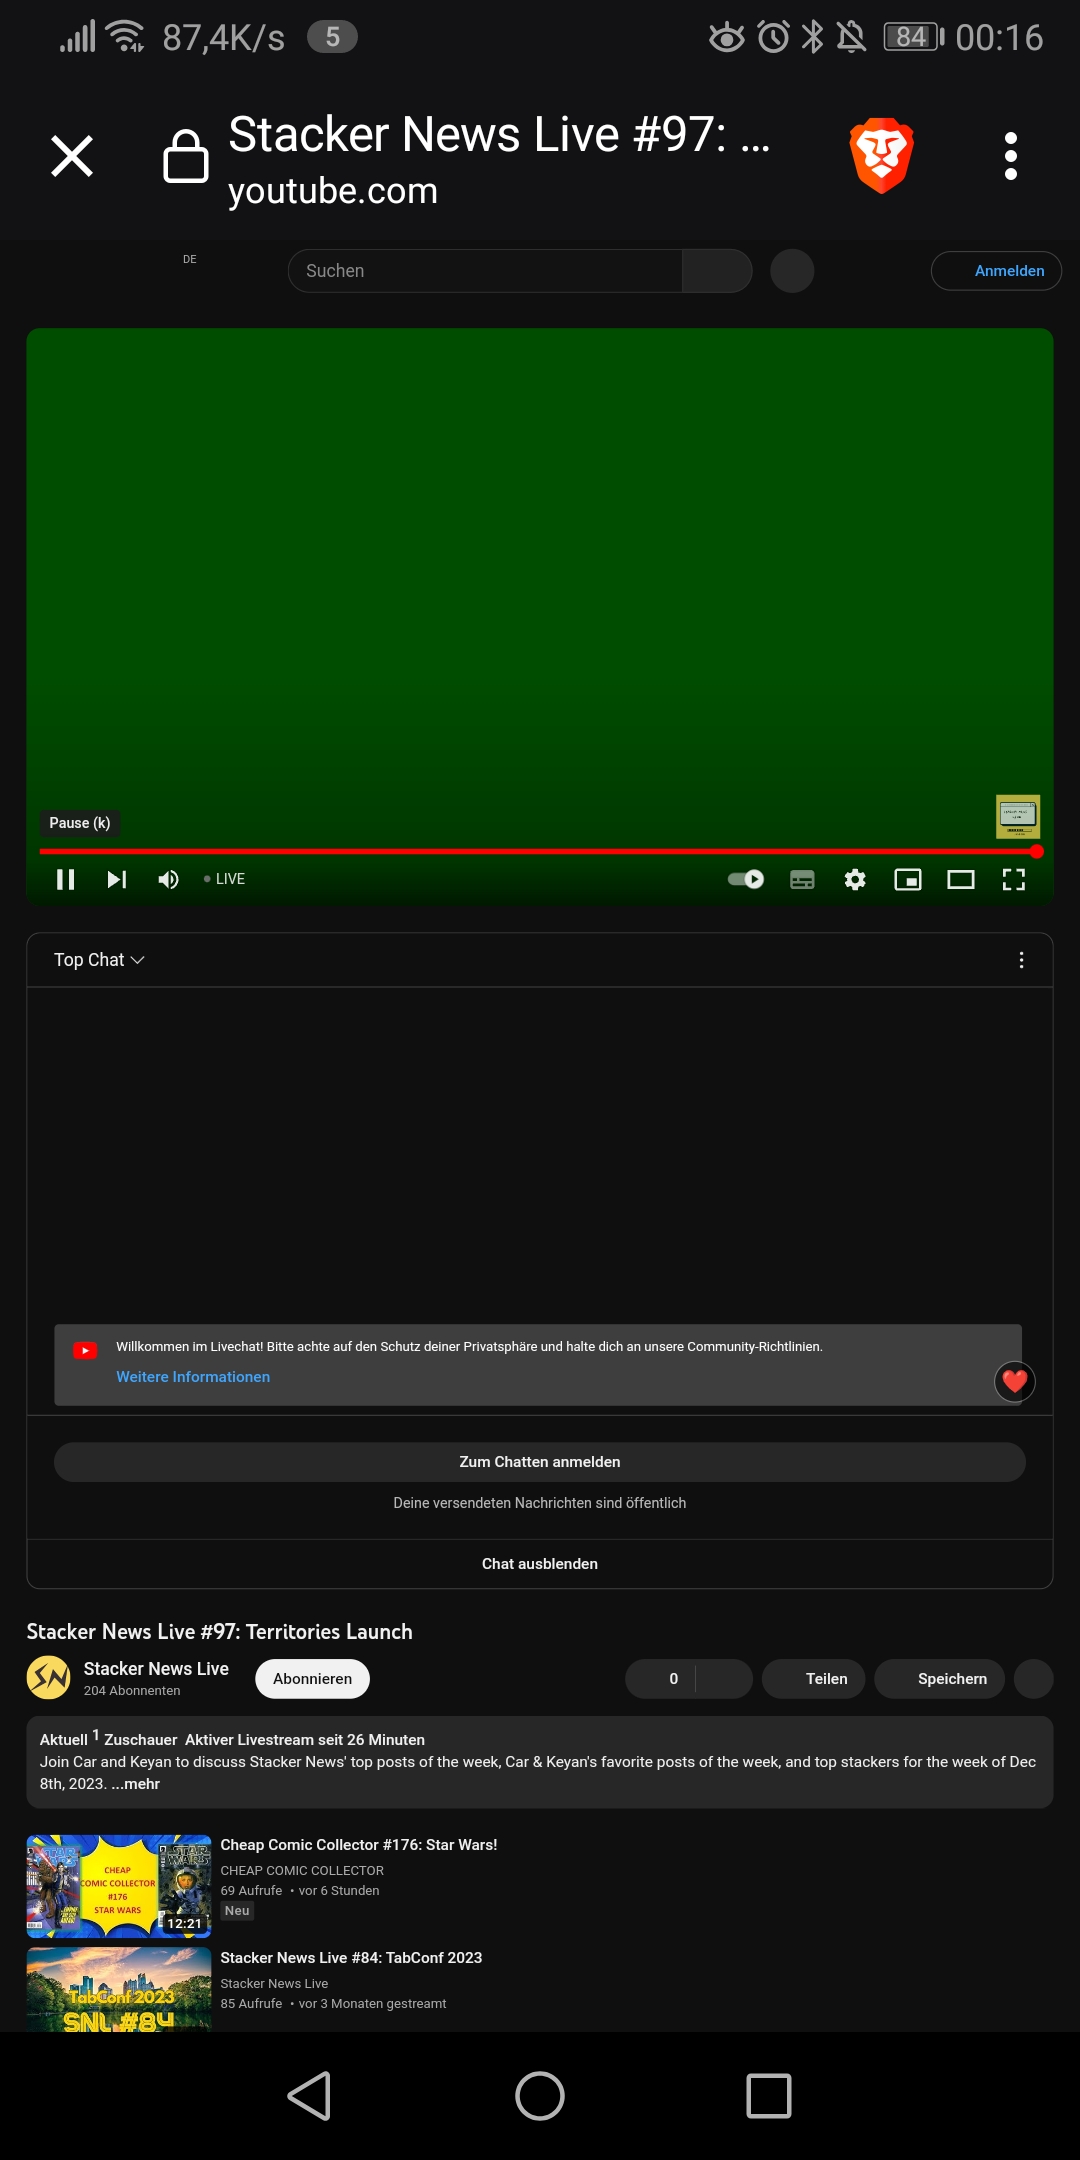Enable miniplayer mode
Viewport: 1080px width, 2160px height.
[908, 879]
